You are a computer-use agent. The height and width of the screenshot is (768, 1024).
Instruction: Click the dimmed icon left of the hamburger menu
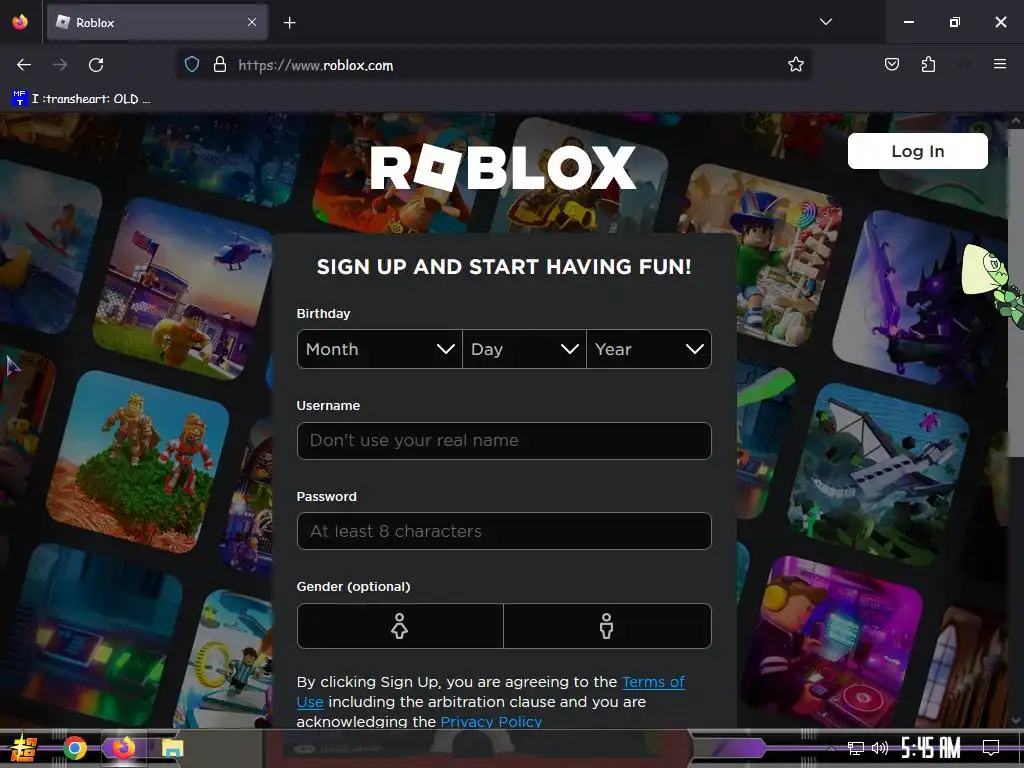963,65
